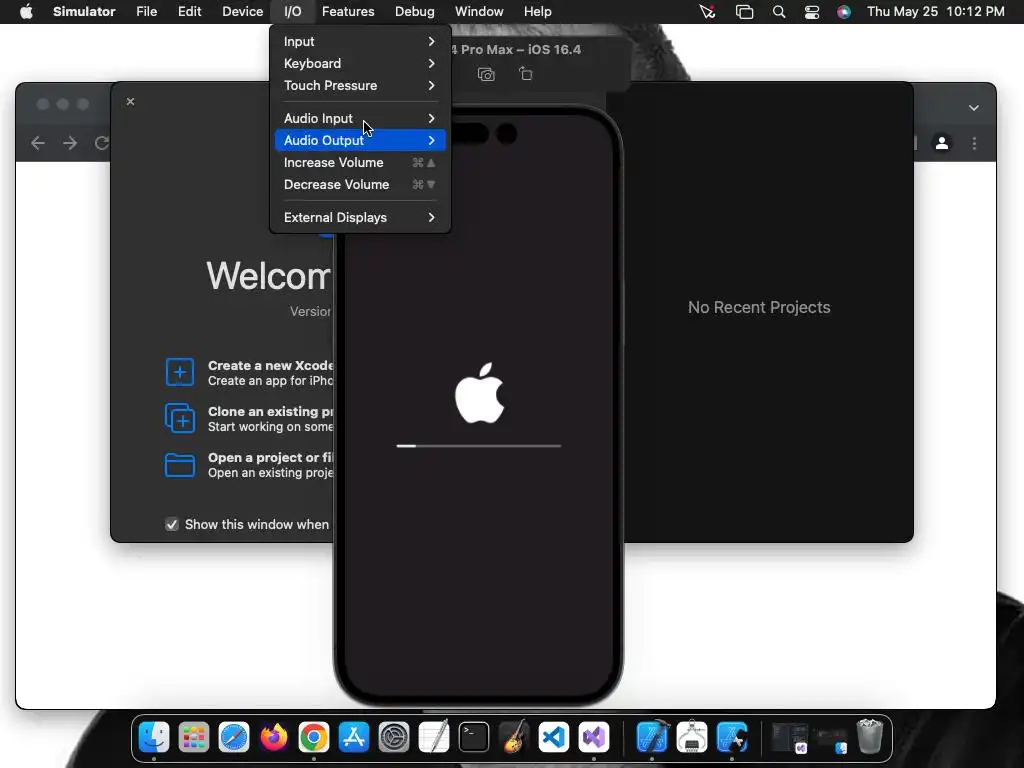Click the Open a project folder icon
Image resolution: width=1024 pixels, height=768 pixels.
click(180, 465)
